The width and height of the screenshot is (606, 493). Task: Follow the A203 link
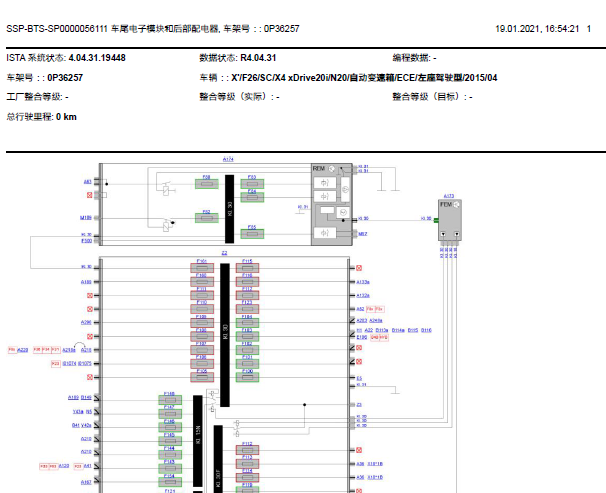tap(362, 321)
